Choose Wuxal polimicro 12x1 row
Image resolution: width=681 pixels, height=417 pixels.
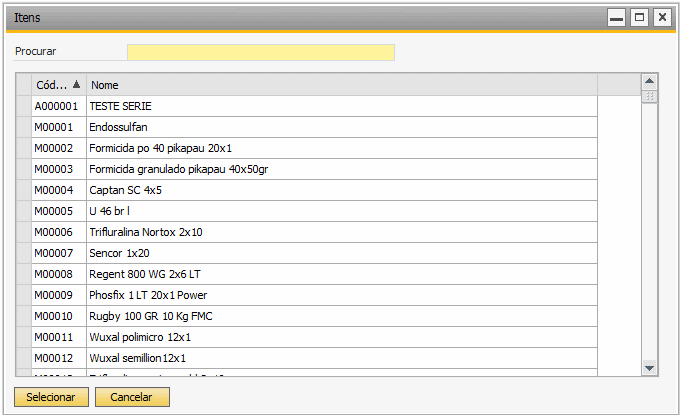307,337
